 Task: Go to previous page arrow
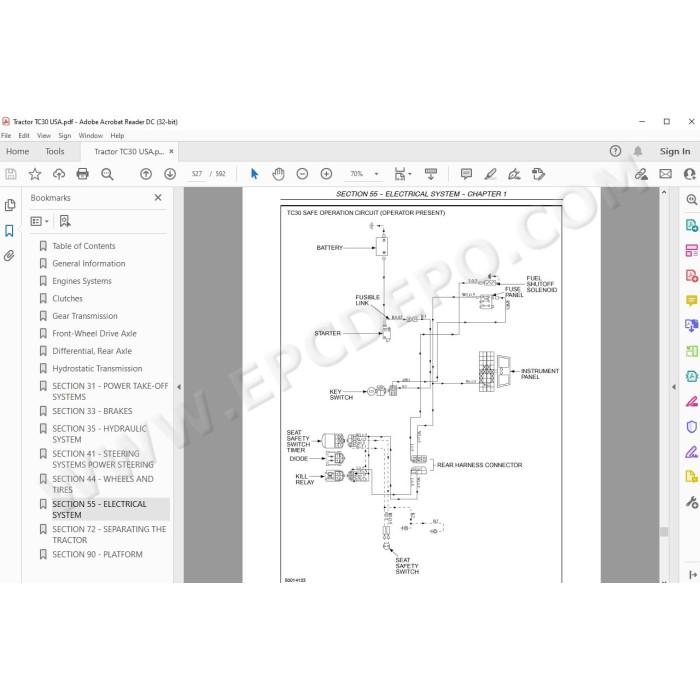point(146,174)
